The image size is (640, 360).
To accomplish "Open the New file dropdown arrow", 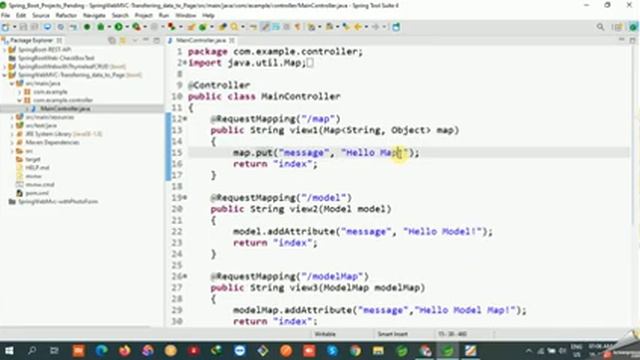I will pyautogui.click(x=14, y=27).
